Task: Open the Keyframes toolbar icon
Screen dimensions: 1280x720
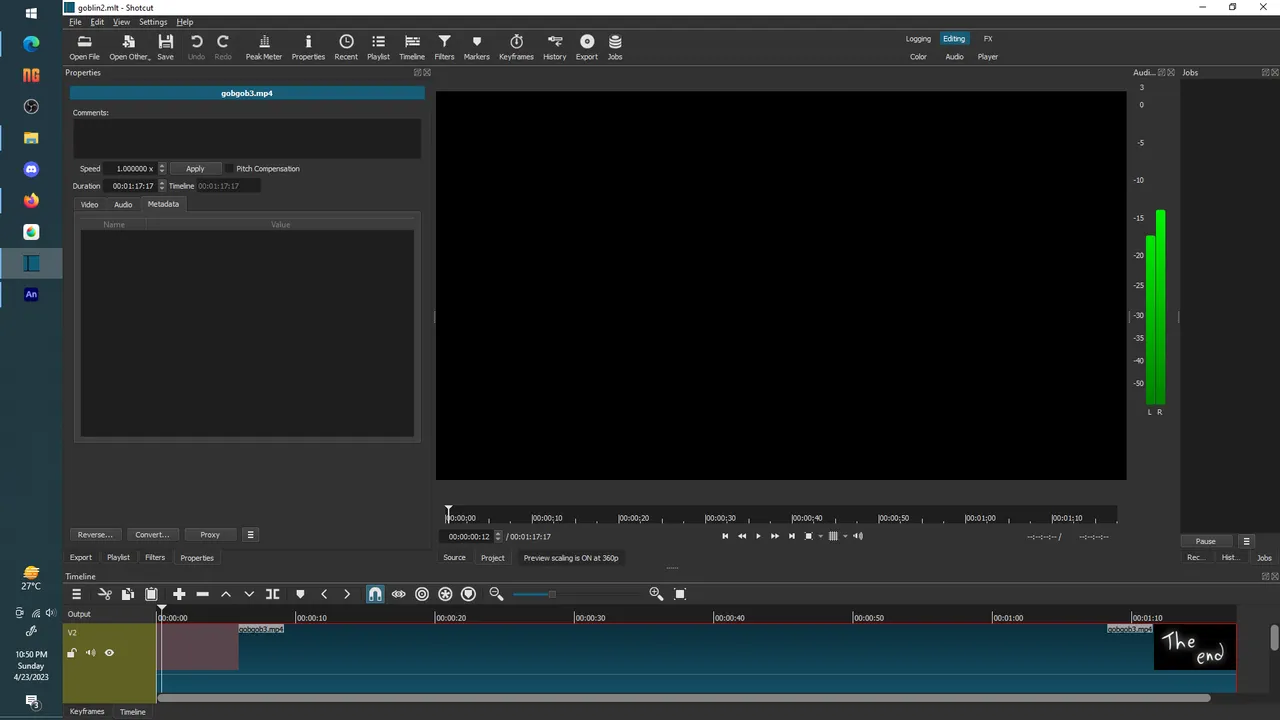Action: 516,47
